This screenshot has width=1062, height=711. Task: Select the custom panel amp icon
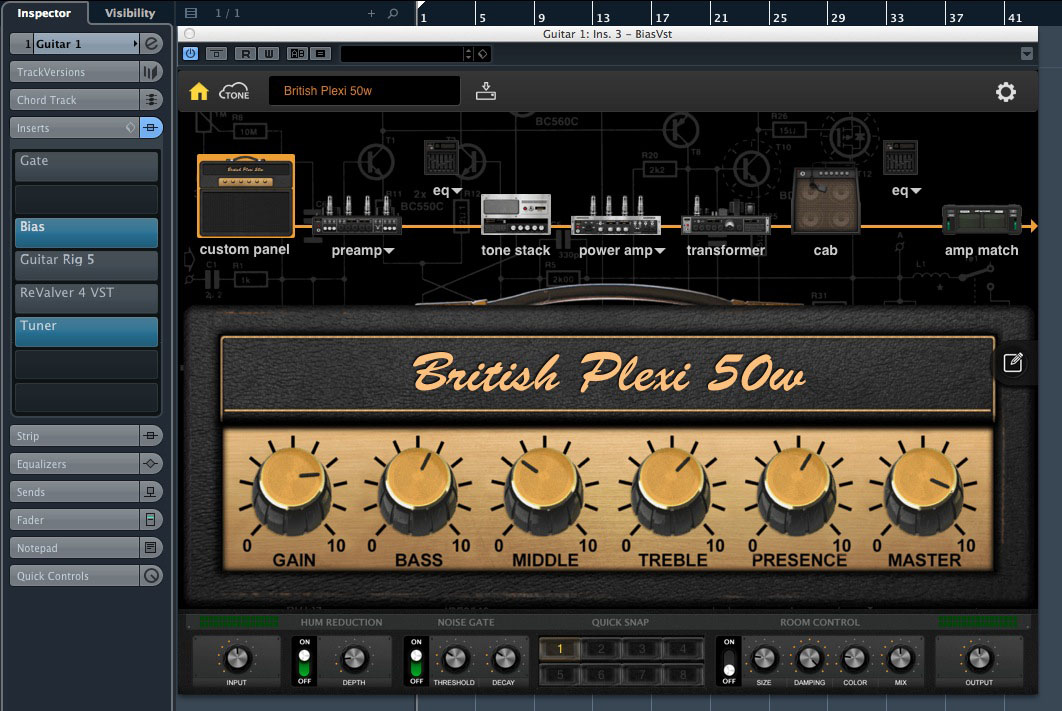(x=246, y=196)
